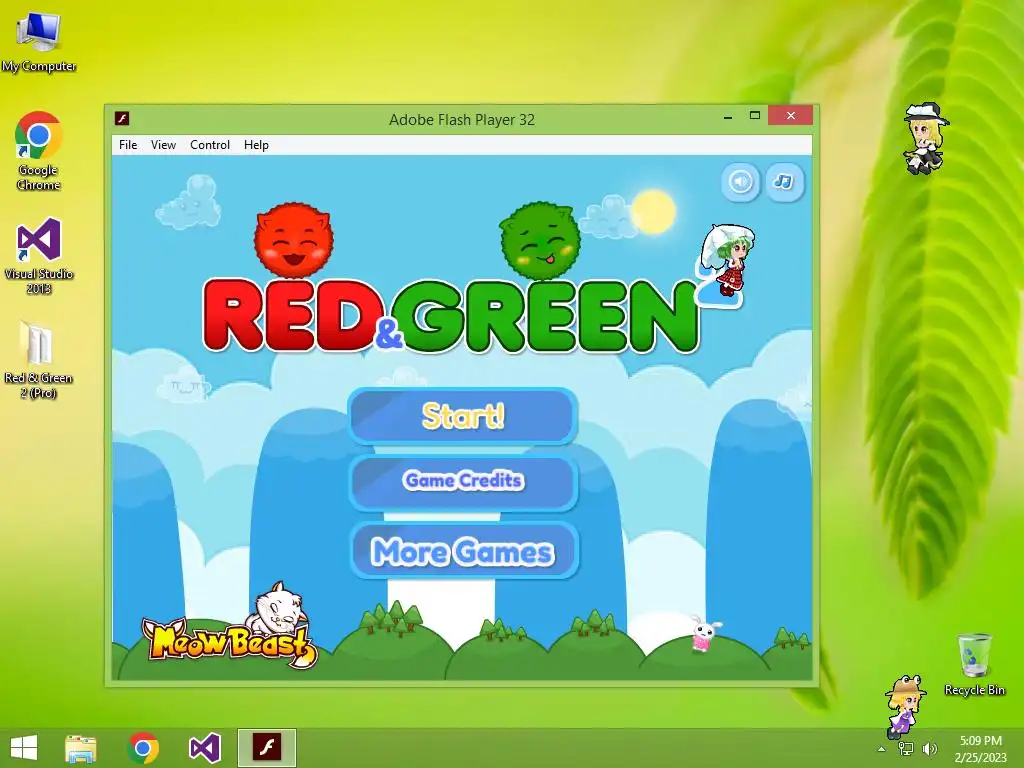Click the Adobe Flash Player 32 title text
This screenshot has height=768, width=1024.
coord(462,120)
